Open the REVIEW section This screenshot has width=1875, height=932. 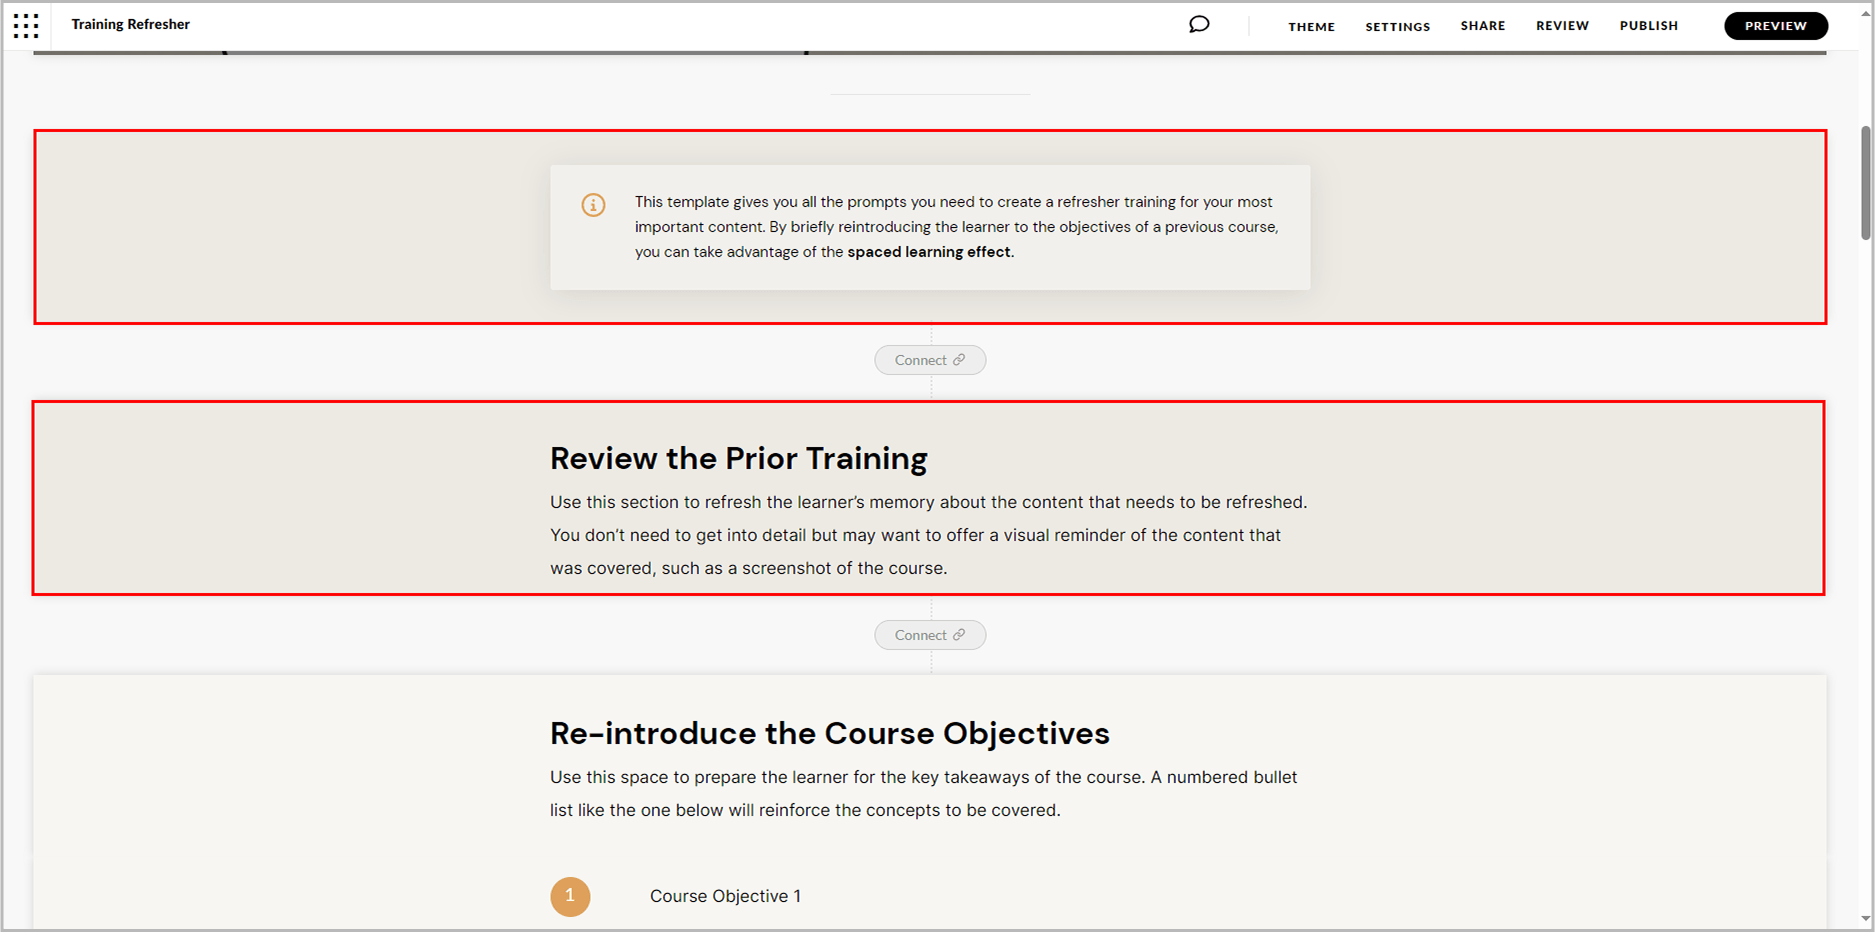click(x=1562, y=26)
